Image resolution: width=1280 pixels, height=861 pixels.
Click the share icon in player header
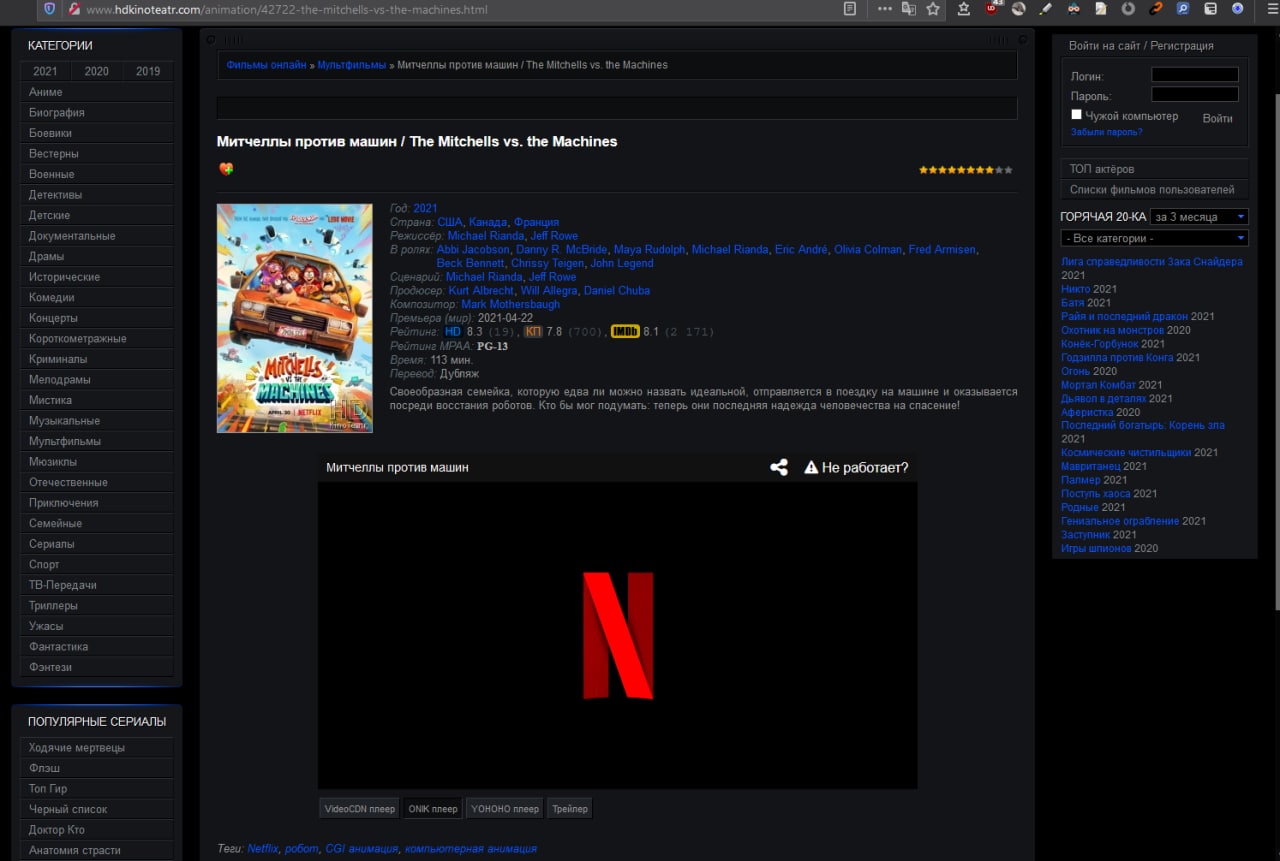coord(779,467)
